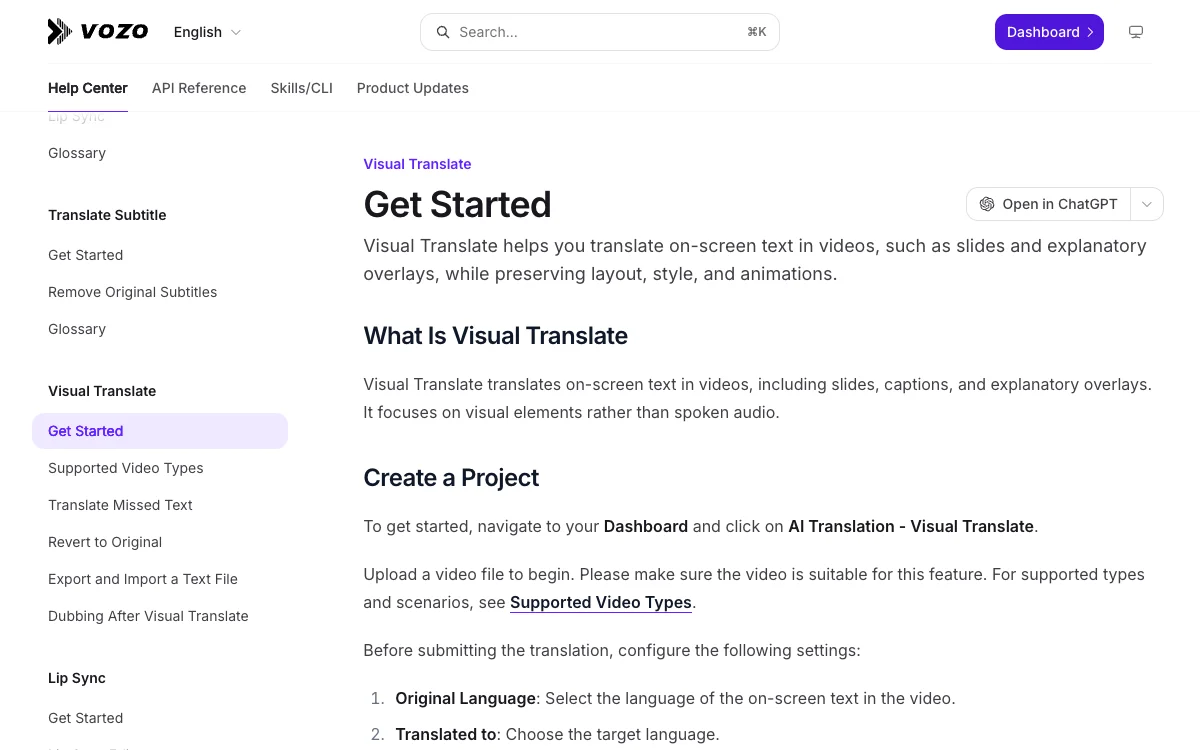
Task: Click the Translated to list item
Action: (557, 734)
